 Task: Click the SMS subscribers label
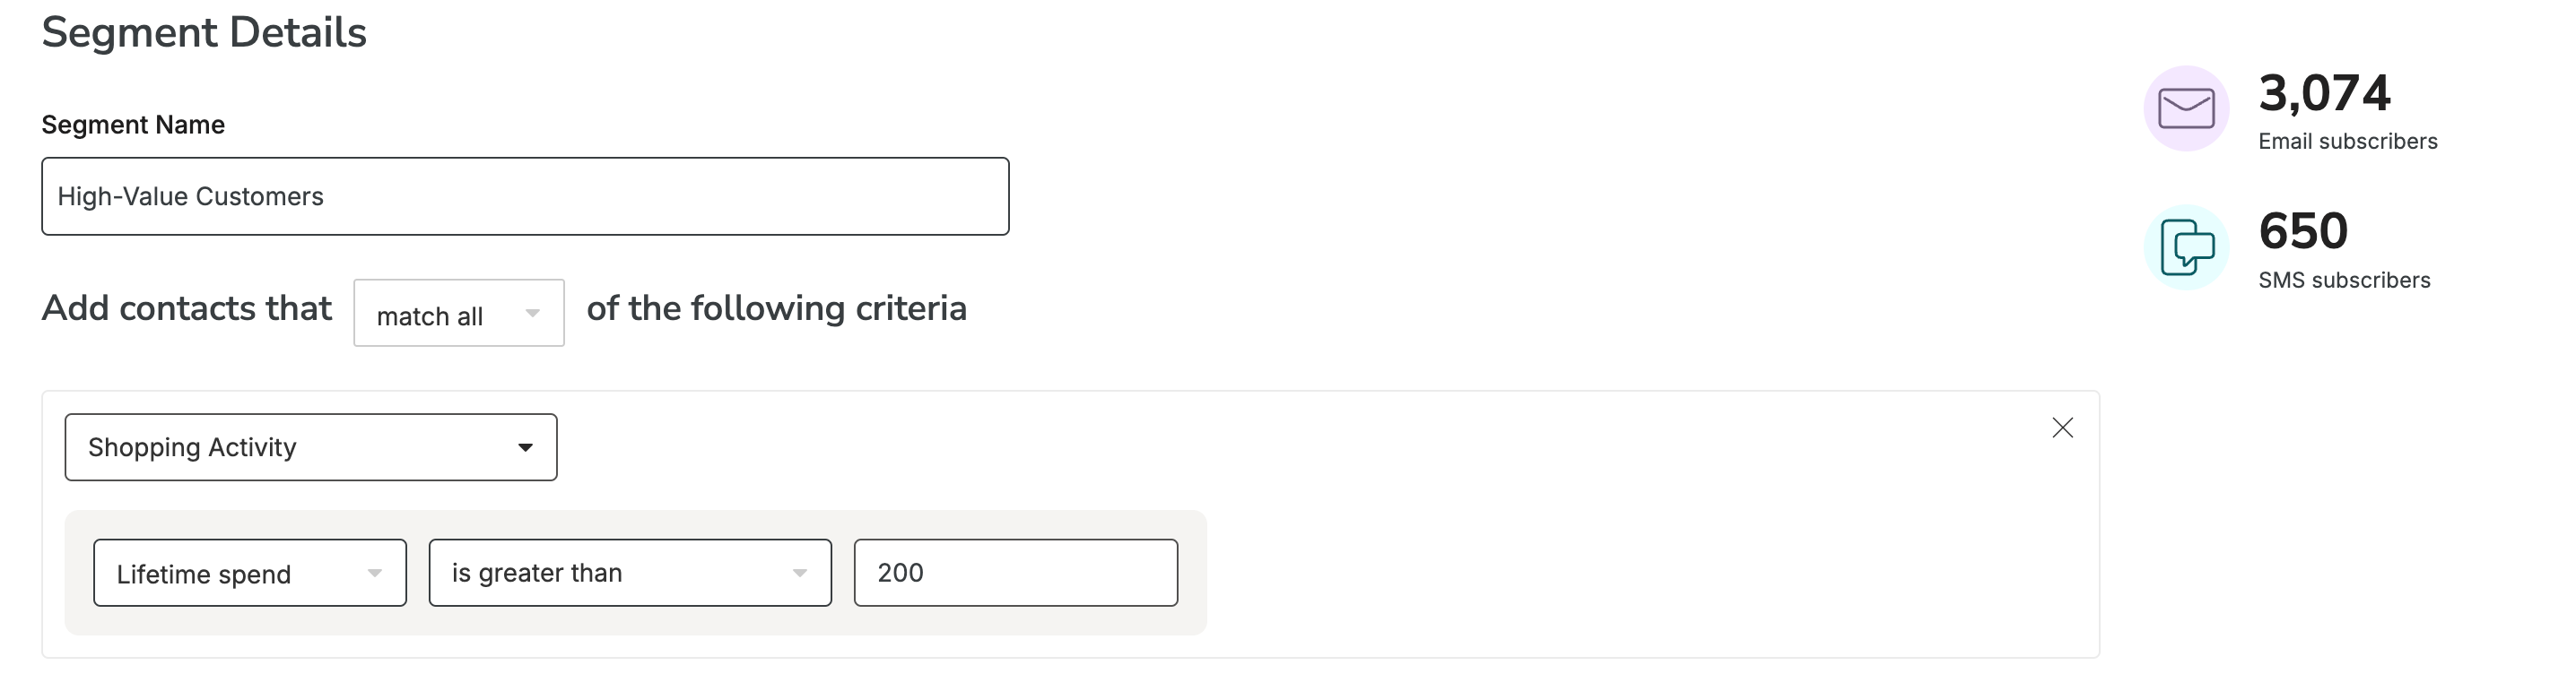click(x=2344, y=281)
